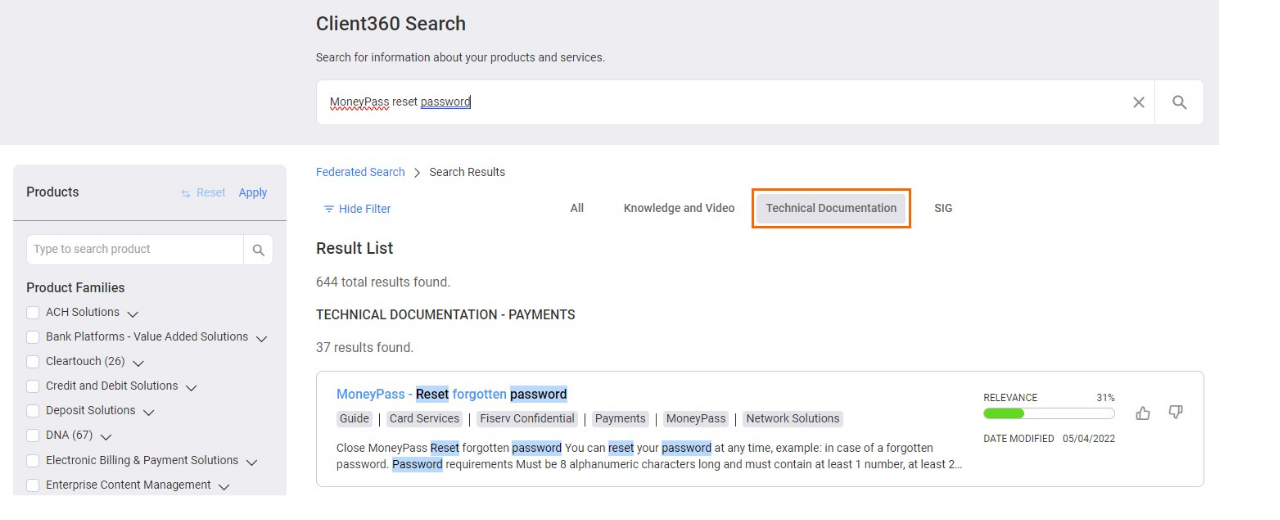Check Bank Platforms - Value Added Solutions

(33, 337)
